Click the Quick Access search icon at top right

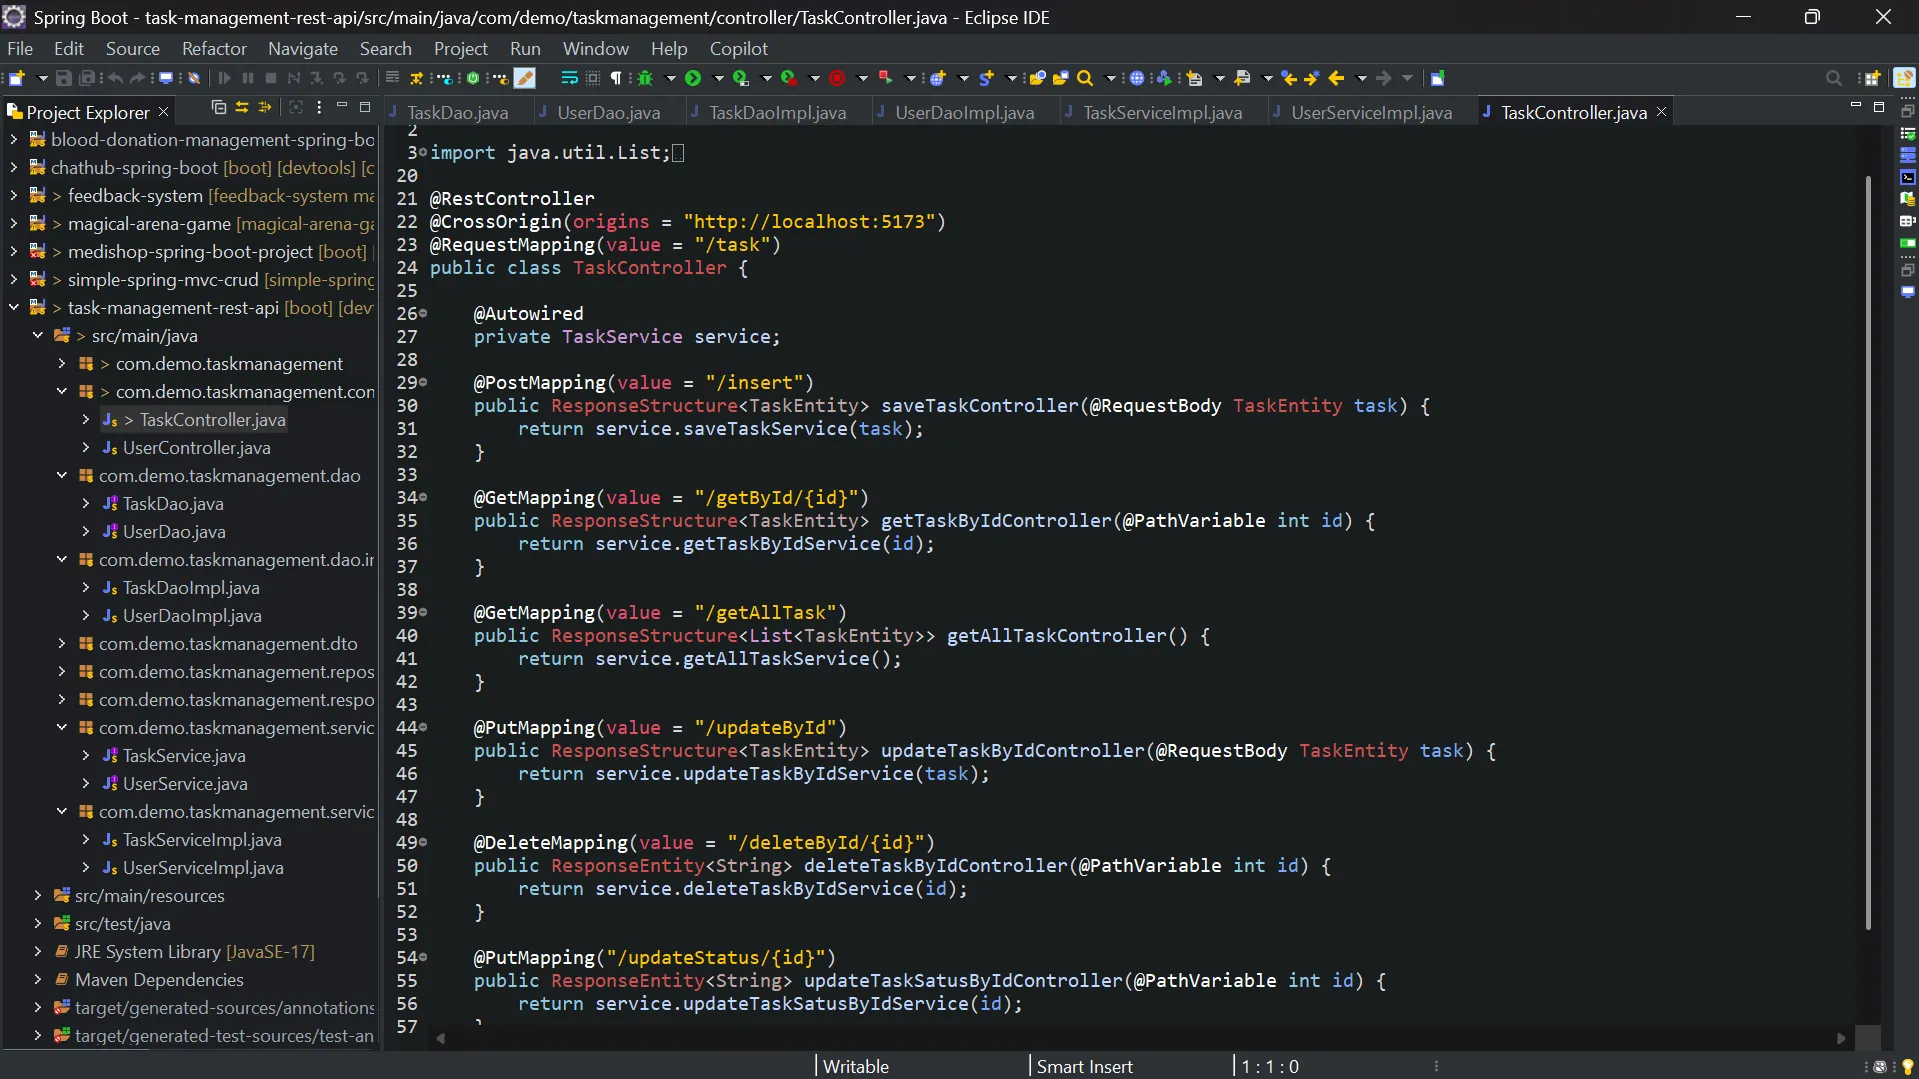(1833, 78)
